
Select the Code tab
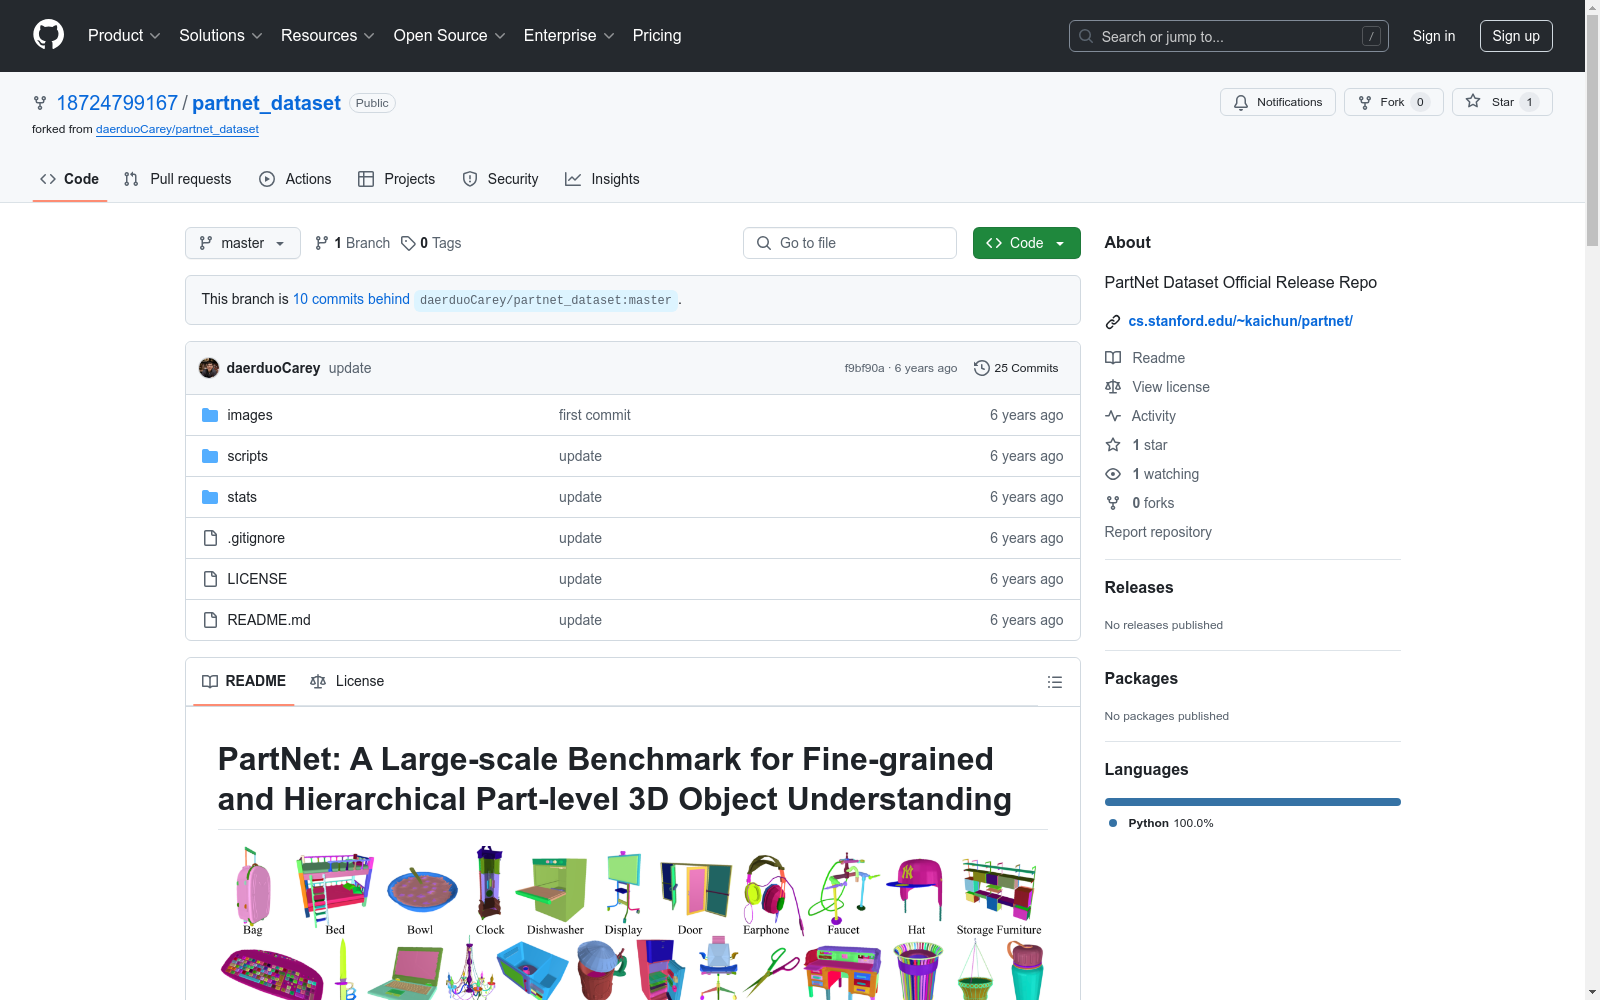(70, 179)
